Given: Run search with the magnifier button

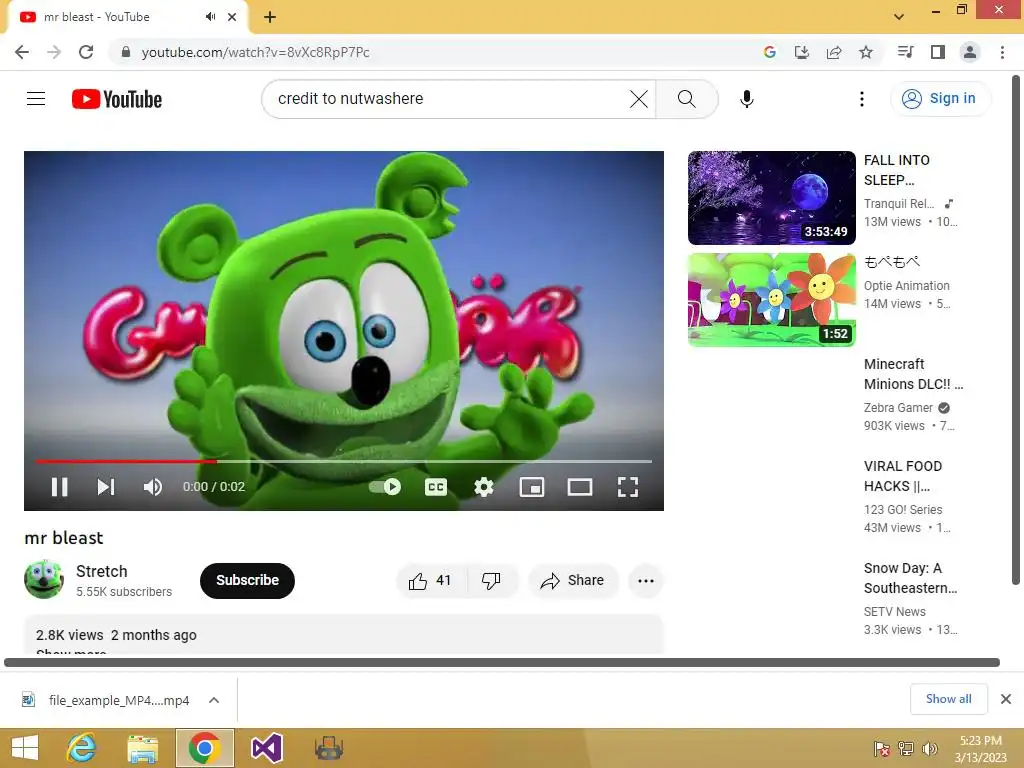Looking at the screenshot, I should point(686,99).
